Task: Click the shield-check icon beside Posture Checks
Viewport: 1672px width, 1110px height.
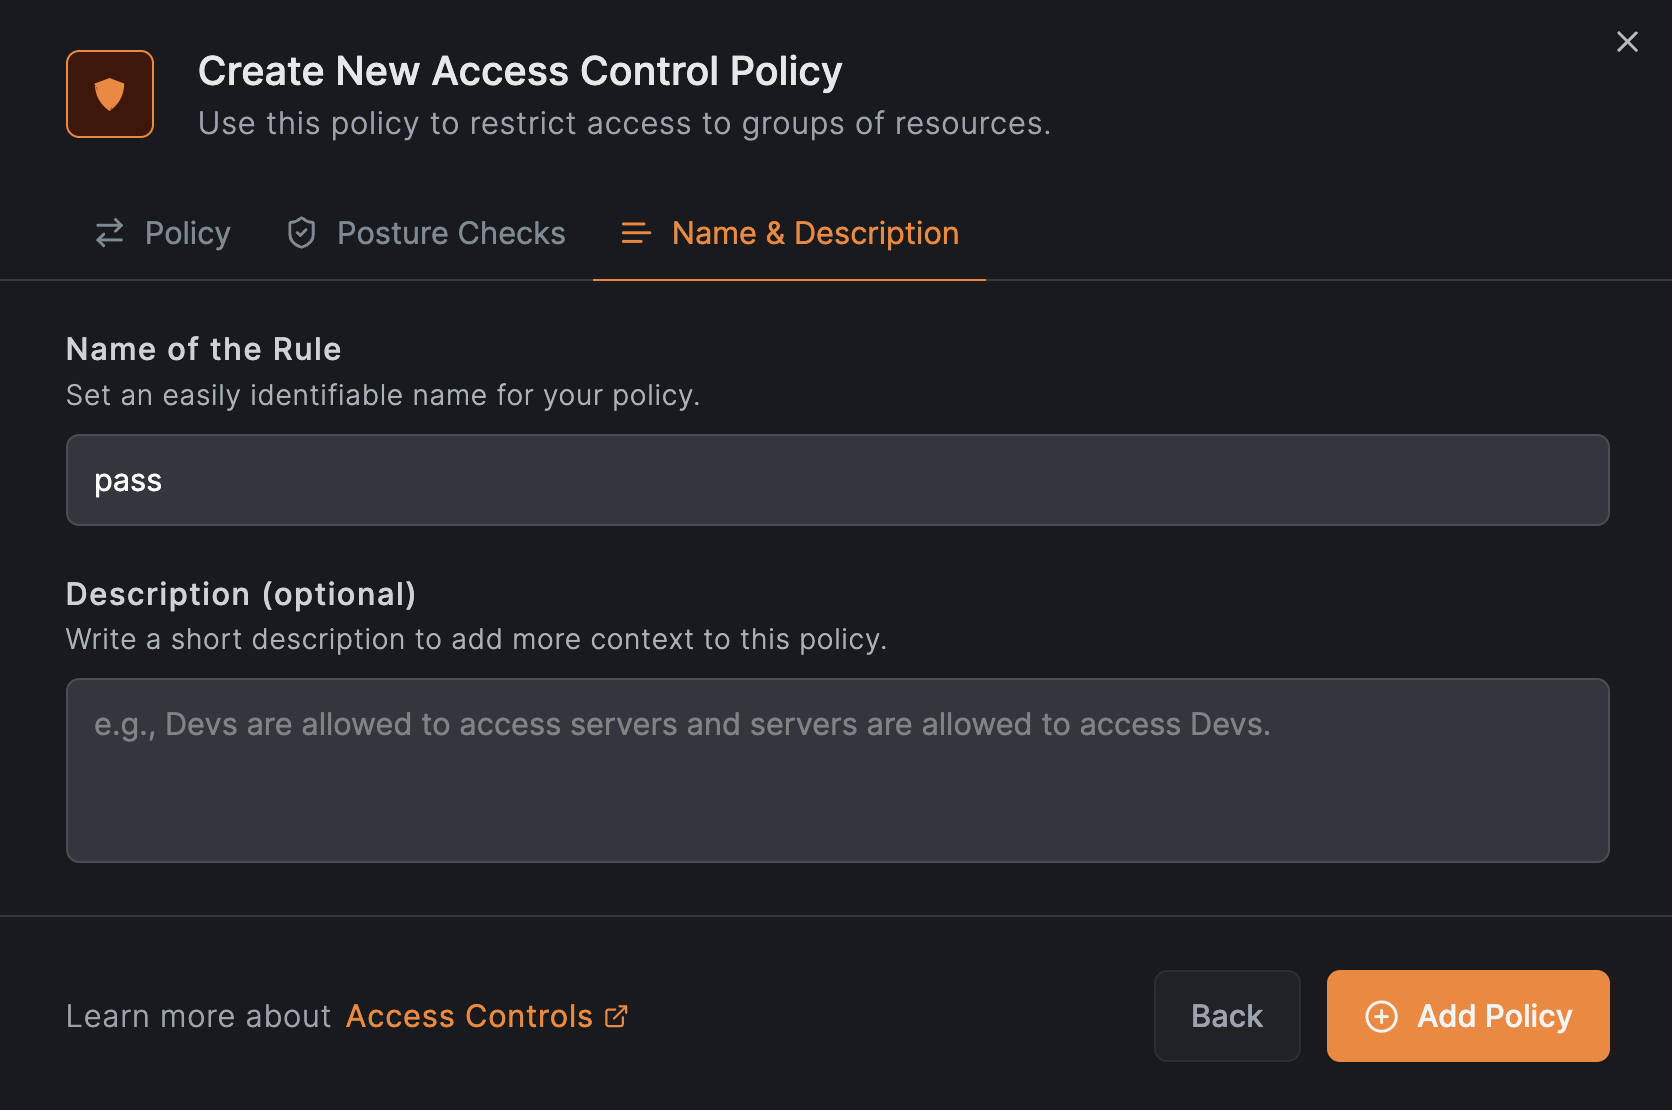Action: [301, 233]
